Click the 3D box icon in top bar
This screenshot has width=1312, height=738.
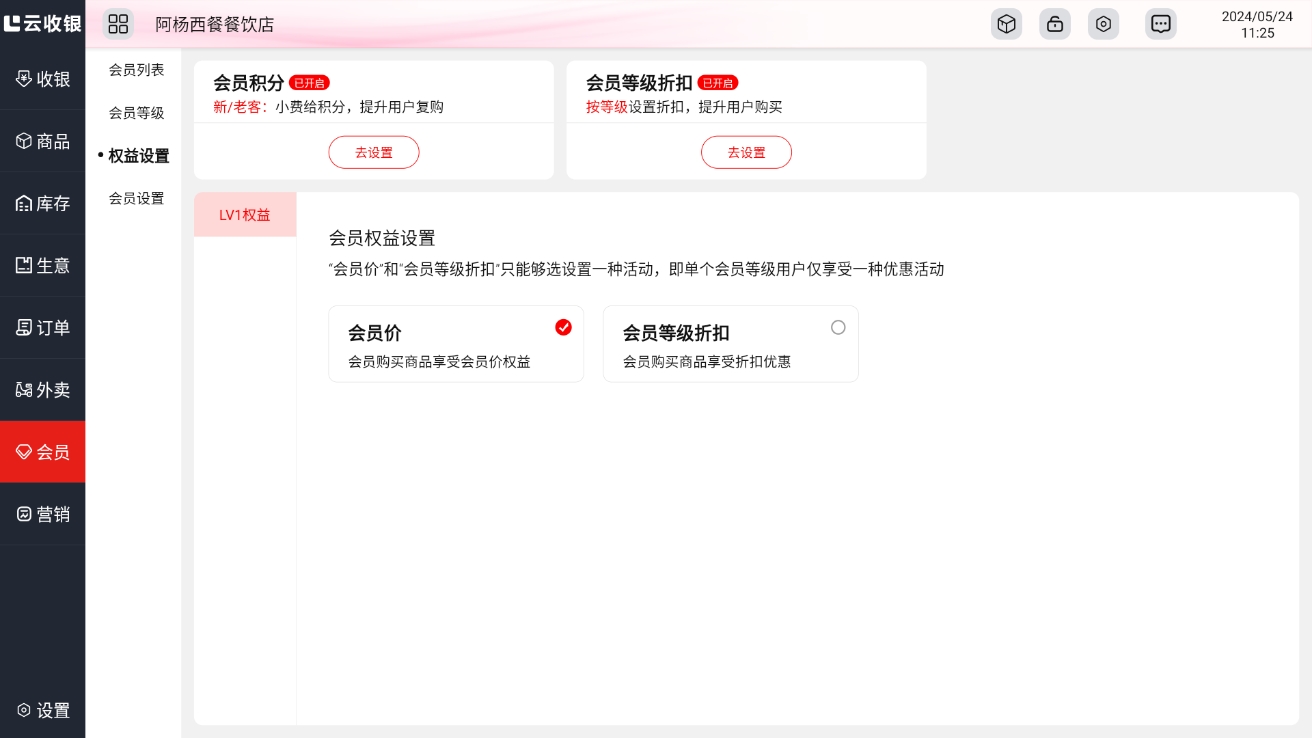pyautogui.click(x=1006, y=24)
